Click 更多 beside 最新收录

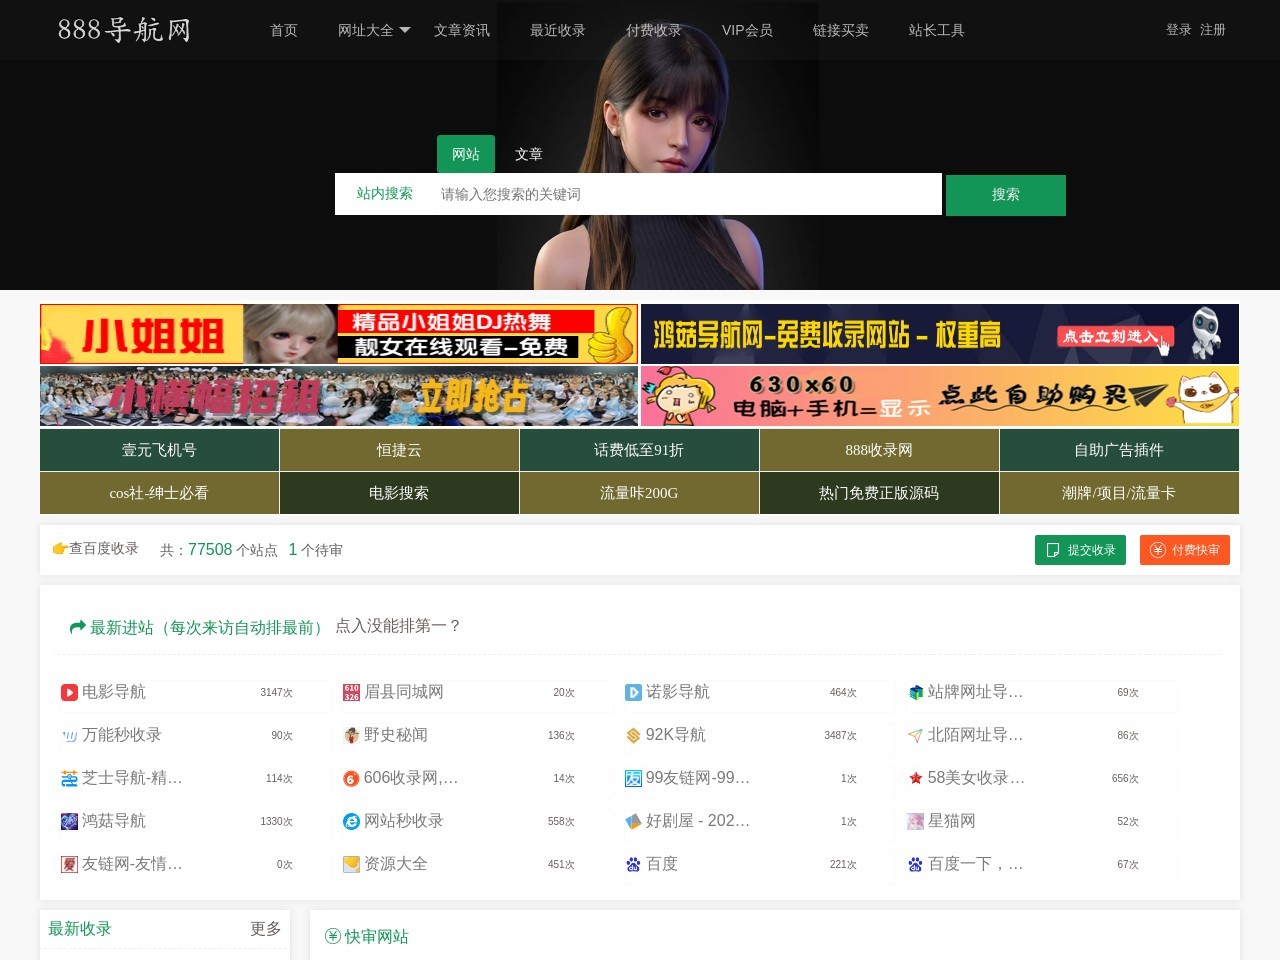[264, 928]
